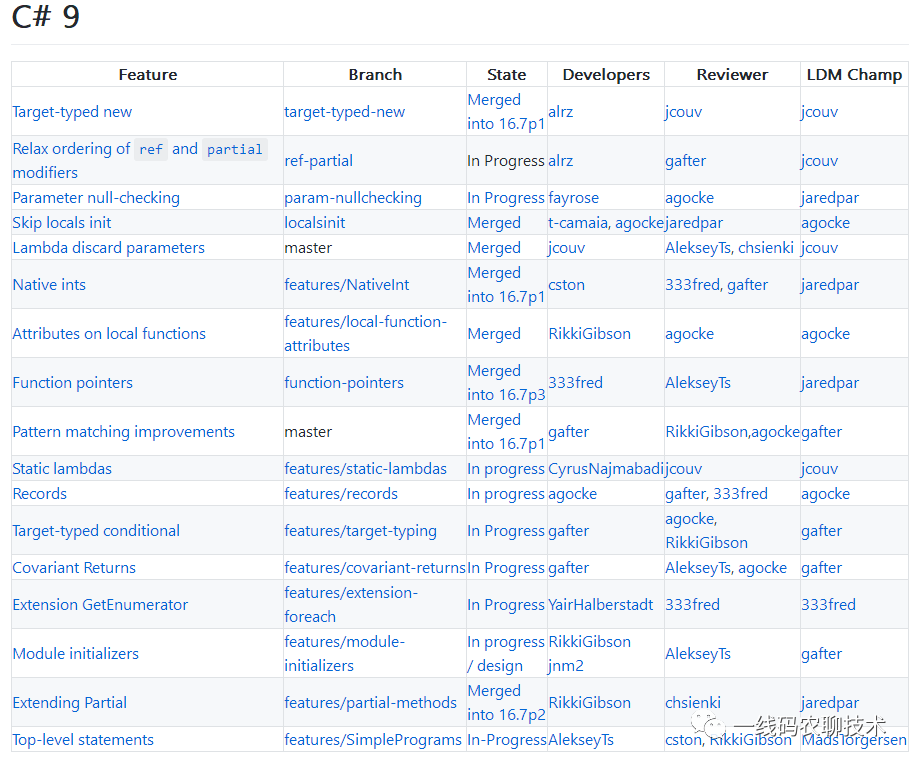Click master branch text in Lambda discard row

[308, 248]
